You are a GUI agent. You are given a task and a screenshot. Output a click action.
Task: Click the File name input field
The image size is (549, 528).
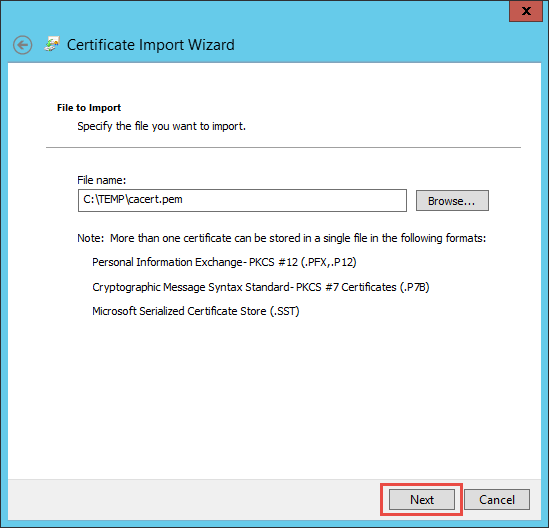(x=242, y=200)
